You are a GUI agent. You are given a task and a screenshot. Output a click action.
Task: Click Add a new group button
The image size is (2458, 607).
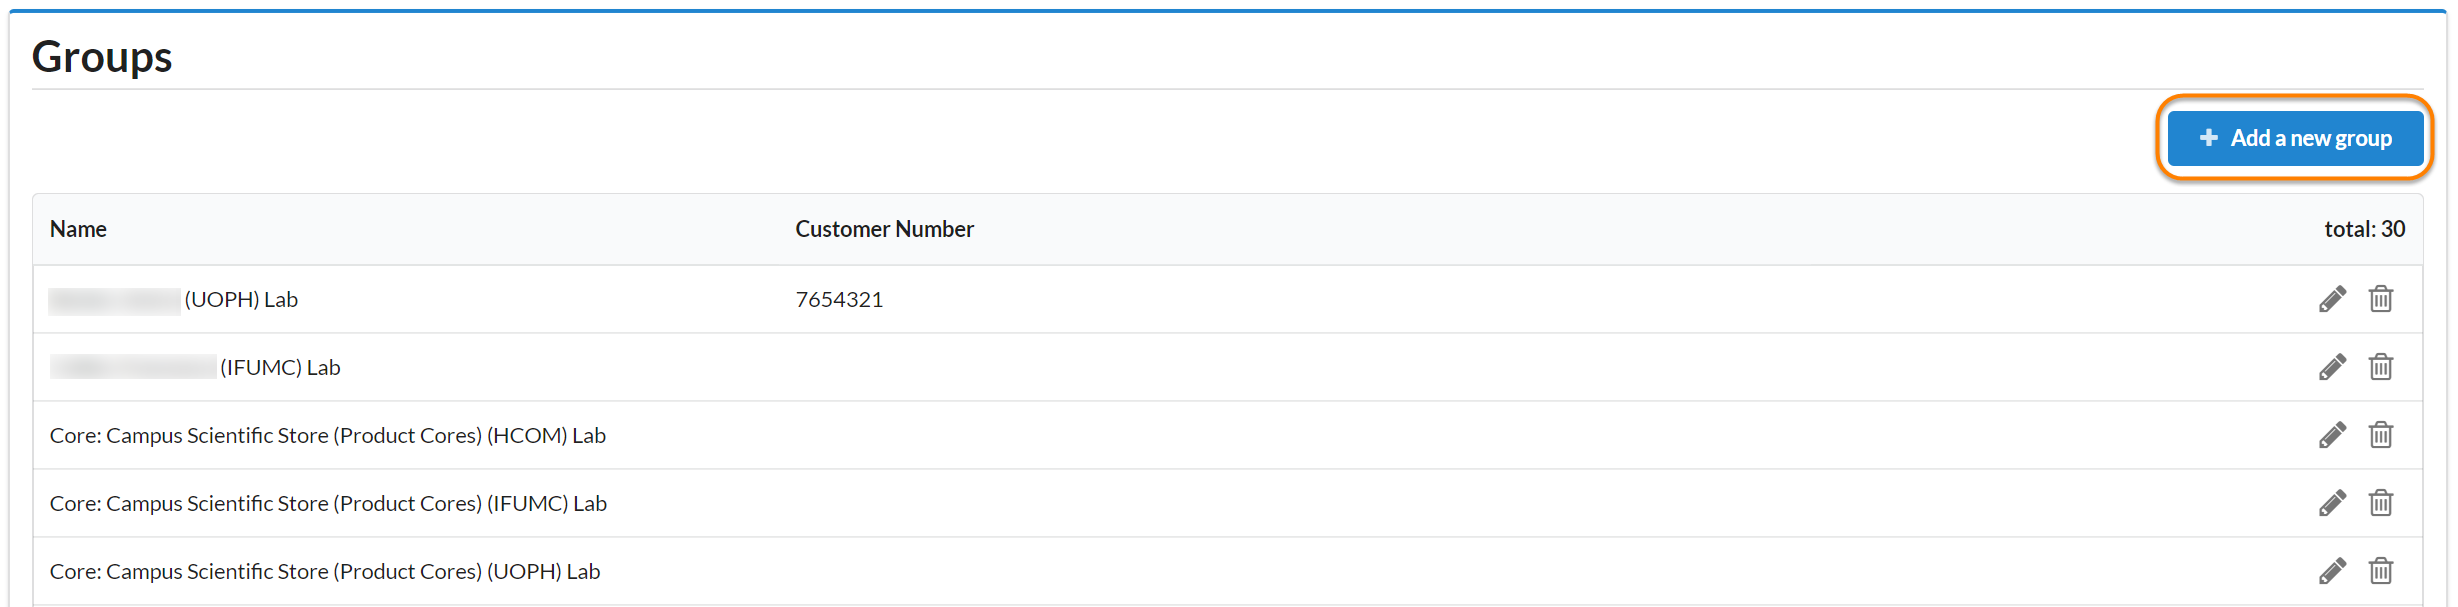coord(2294,138)
